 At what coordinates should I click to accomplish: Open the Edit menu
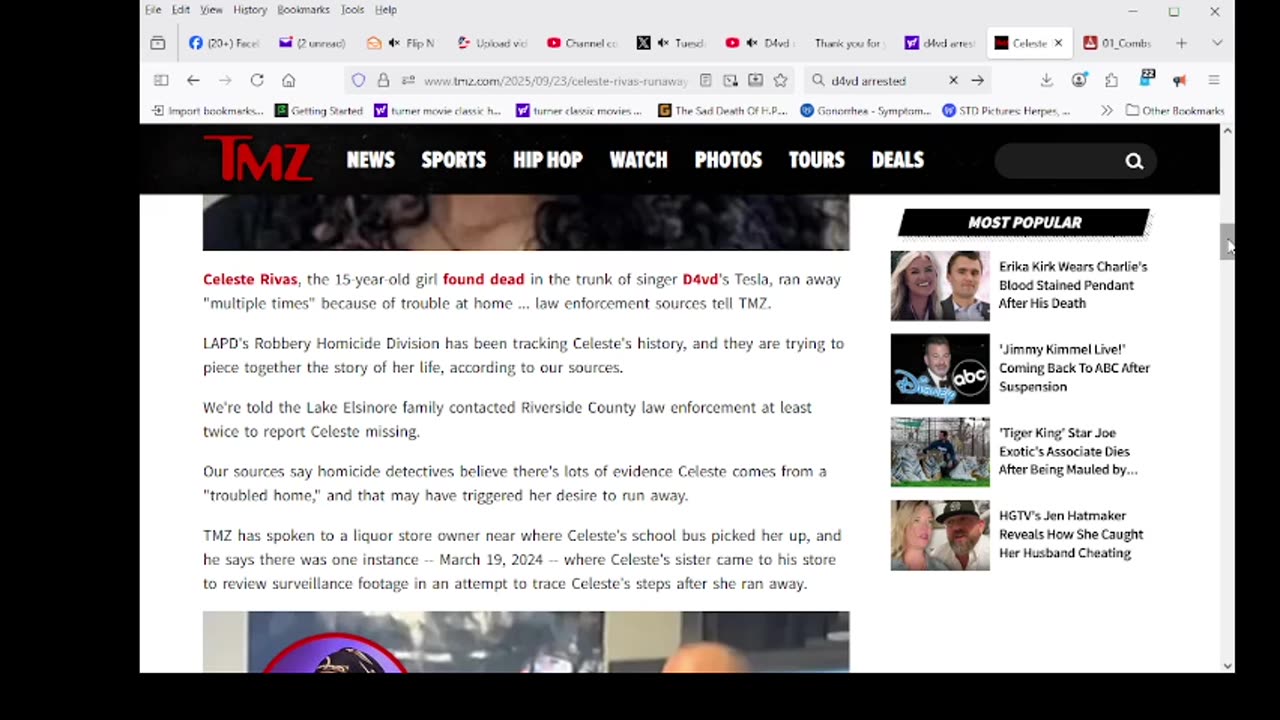[180, 10]
